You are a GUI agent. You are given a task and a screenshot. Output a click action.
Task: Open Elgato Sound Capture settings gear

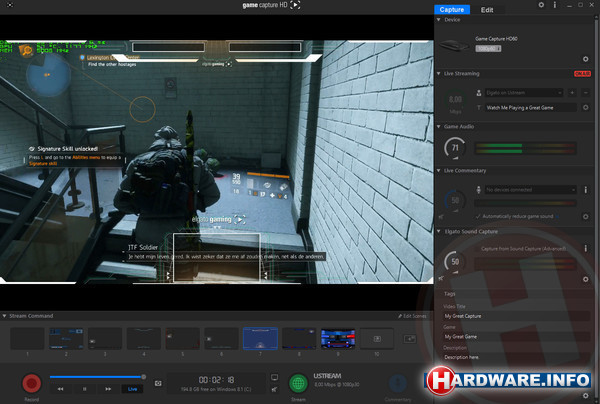(x=585, y=279)
